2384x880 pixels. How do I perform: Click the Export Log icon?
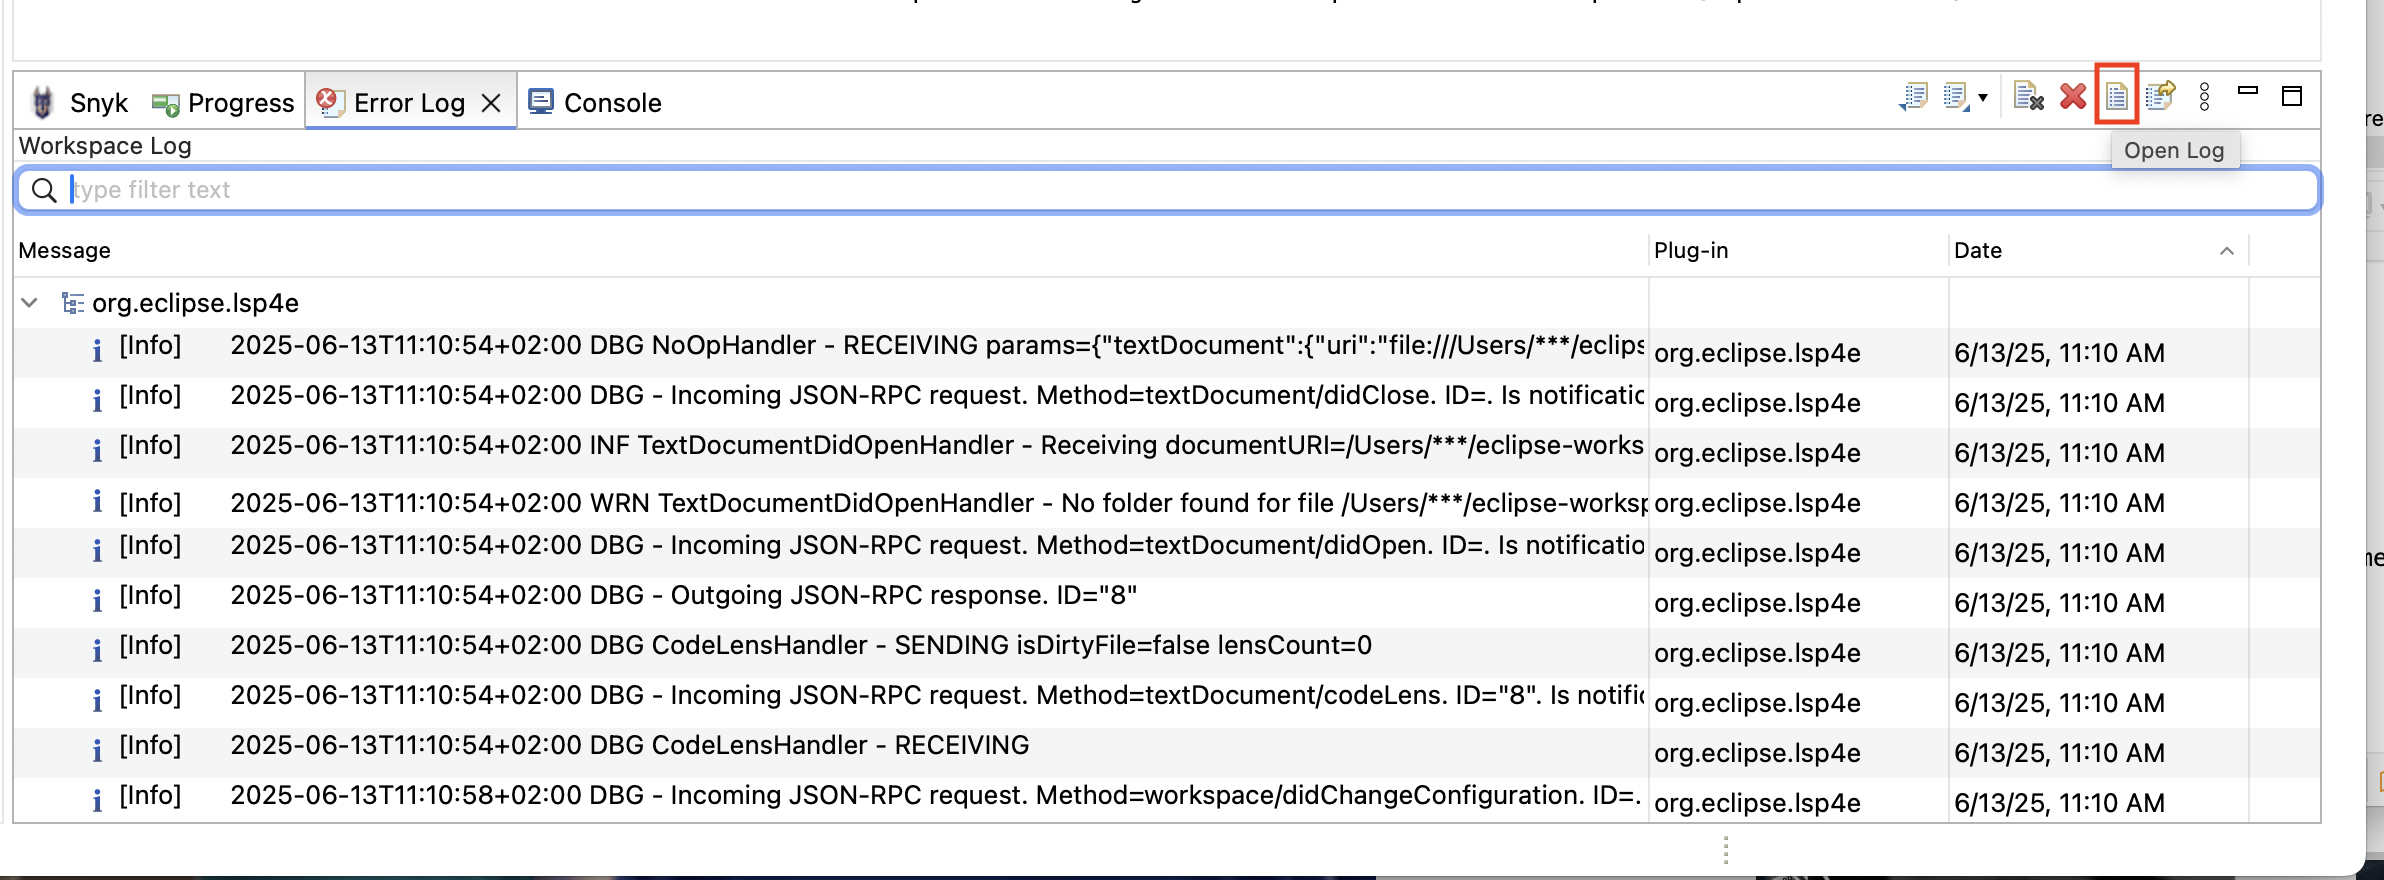tap(1913, 97)
